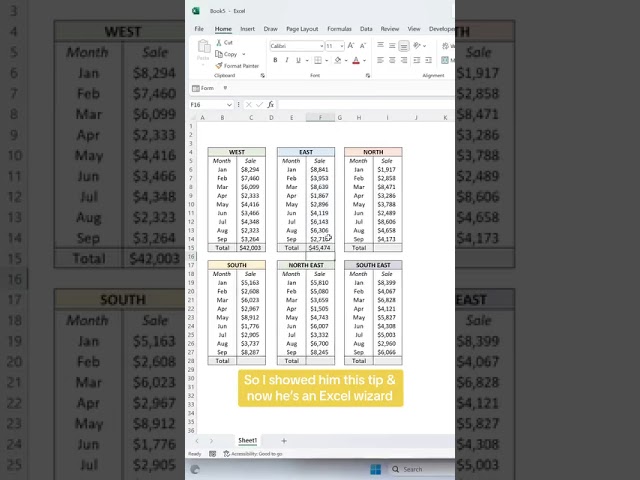Viewport: 640px width, 480px height.
Task: Open the Name Box F16 dropdown
Action: click(x=229, y=105)
